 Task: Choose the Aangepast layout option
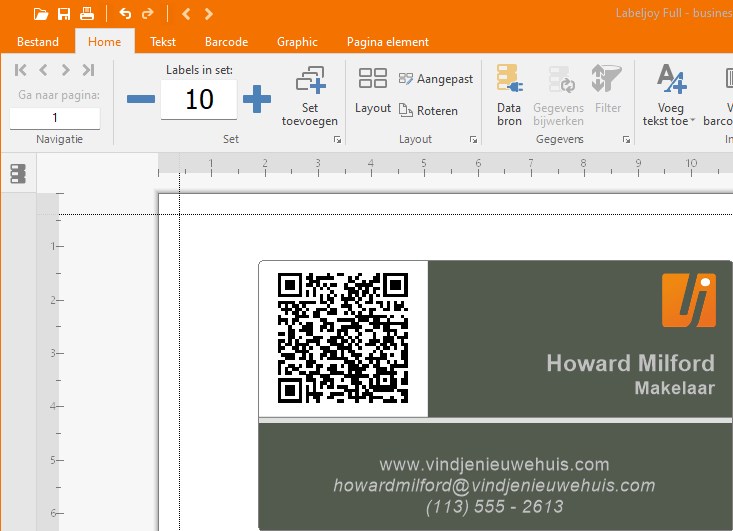pyautogui.click(x=436, y=79)
